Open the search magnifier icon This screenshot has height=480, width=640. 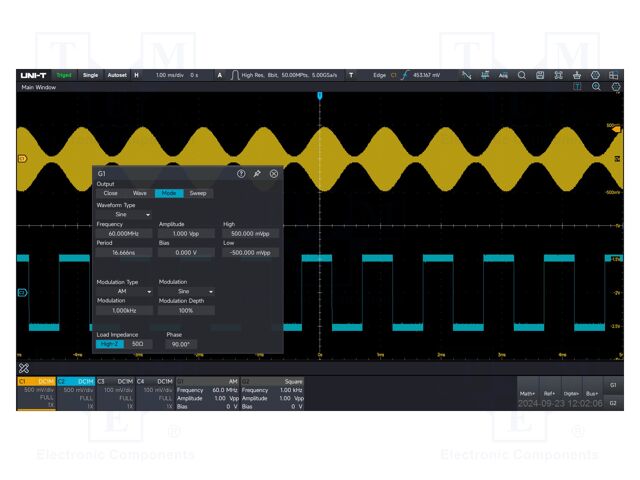522,75
